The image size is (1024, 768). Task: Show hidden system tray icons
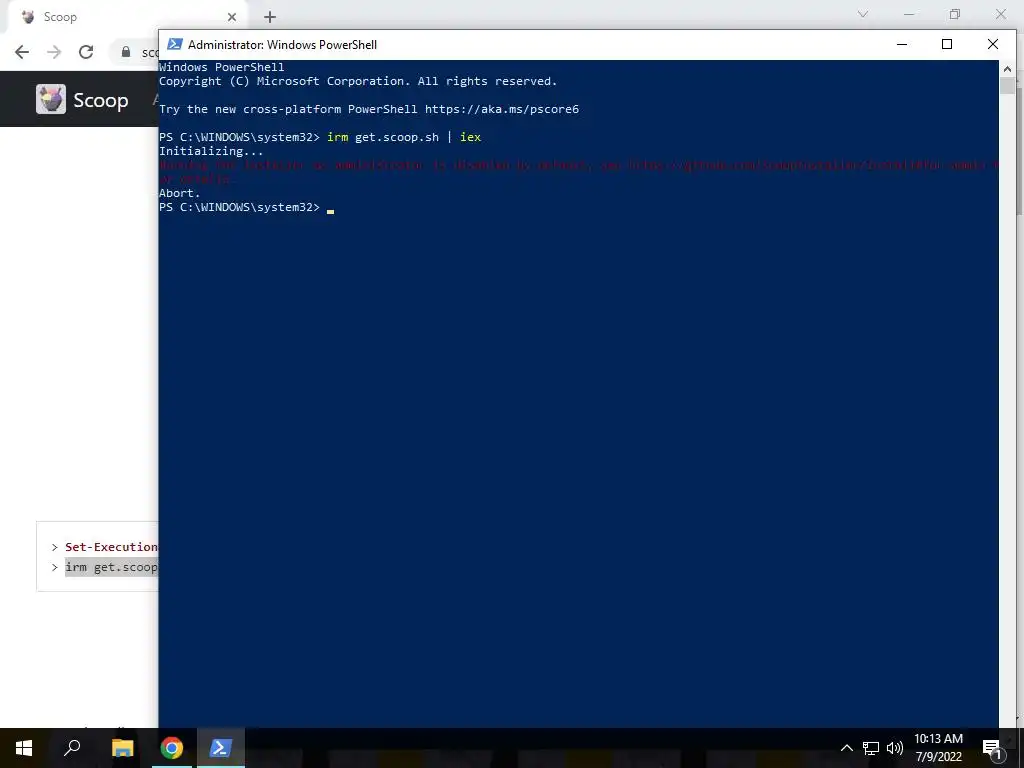[846, 748]
